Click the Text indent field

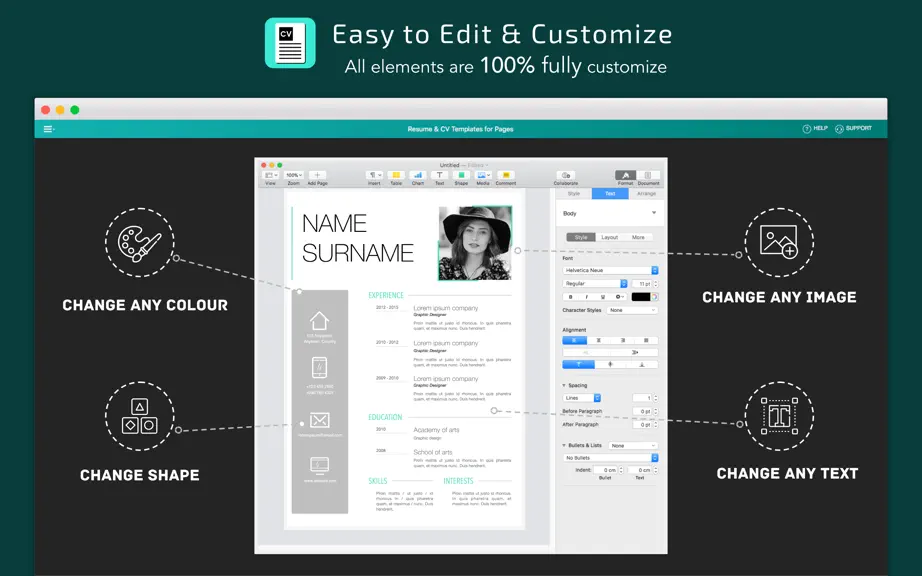coord(640,470)
